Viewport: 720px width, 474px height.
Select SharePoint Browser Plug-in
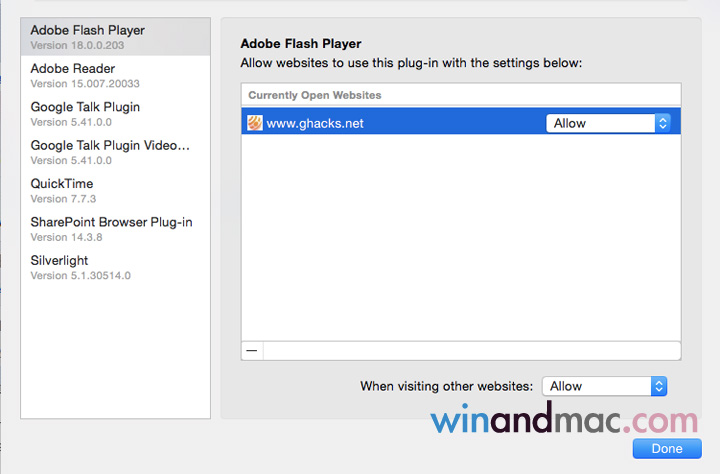(x=115, y=228)
